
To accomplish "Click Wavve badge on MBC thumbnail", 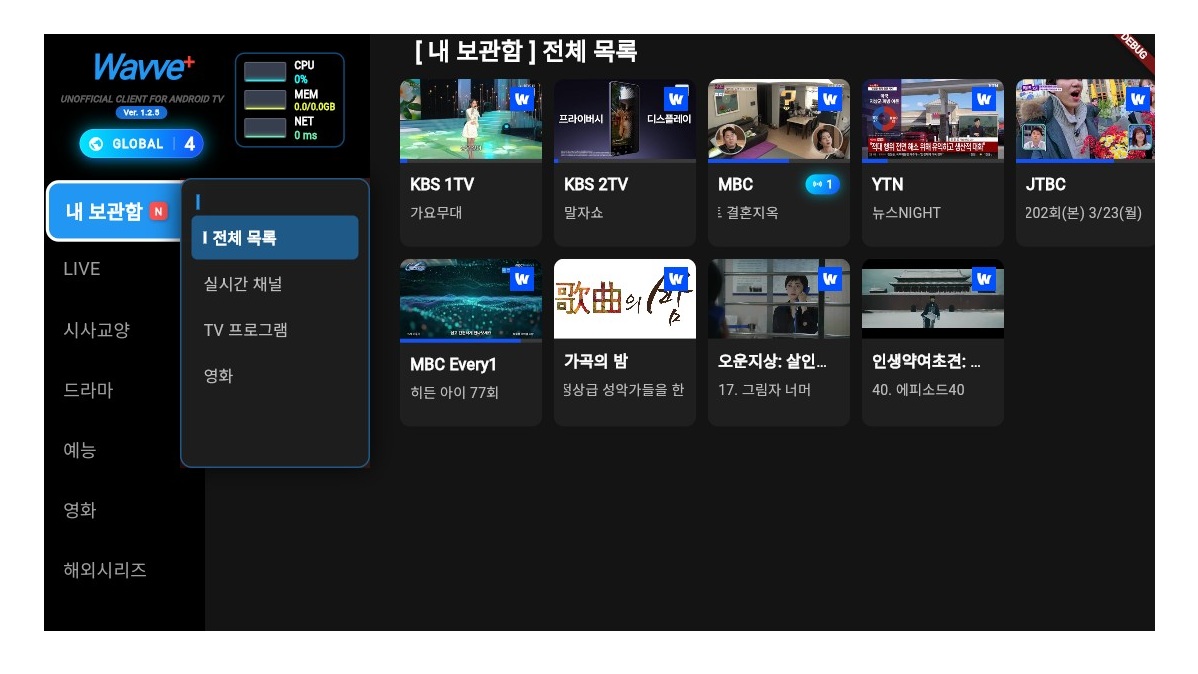I will (830, 99).
